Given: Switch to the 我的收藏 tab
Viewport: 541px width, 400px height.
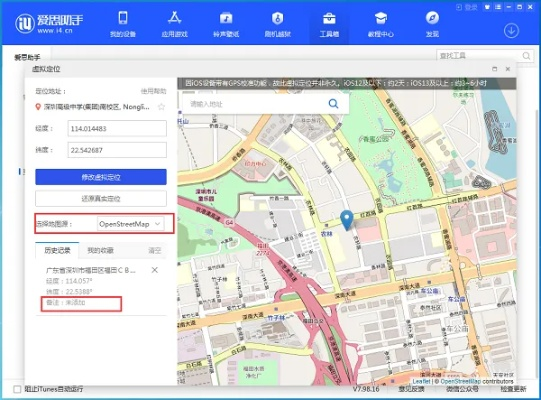Looking at the screenshot, I should (100, 251).
